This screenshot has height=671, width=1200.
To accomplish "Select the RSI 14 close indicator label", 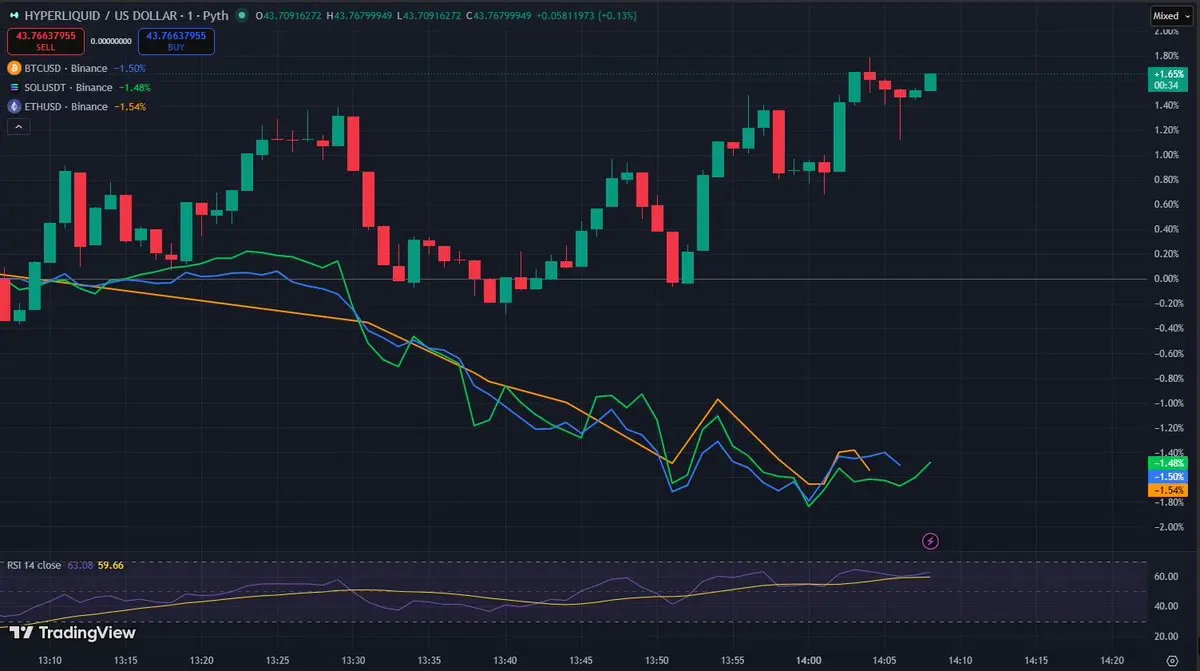I will [x=34, y=565].
